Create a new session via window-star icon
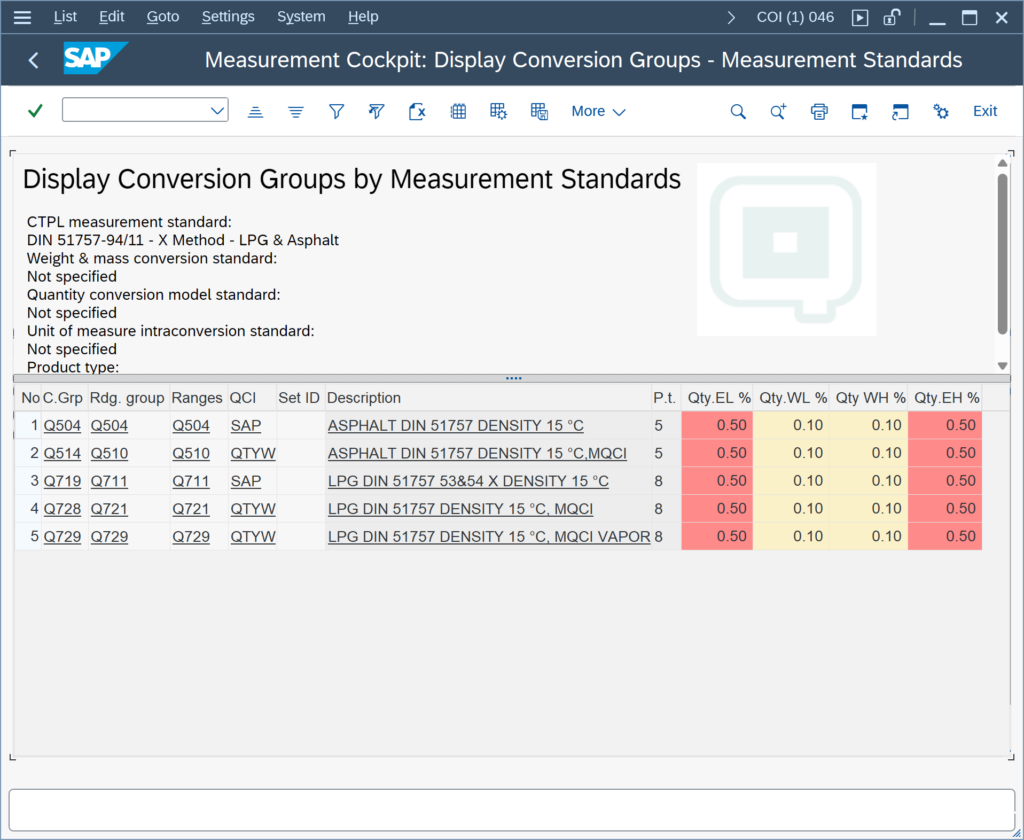The height and width of the screenshot is (840, 1024). tap(859, 112)
